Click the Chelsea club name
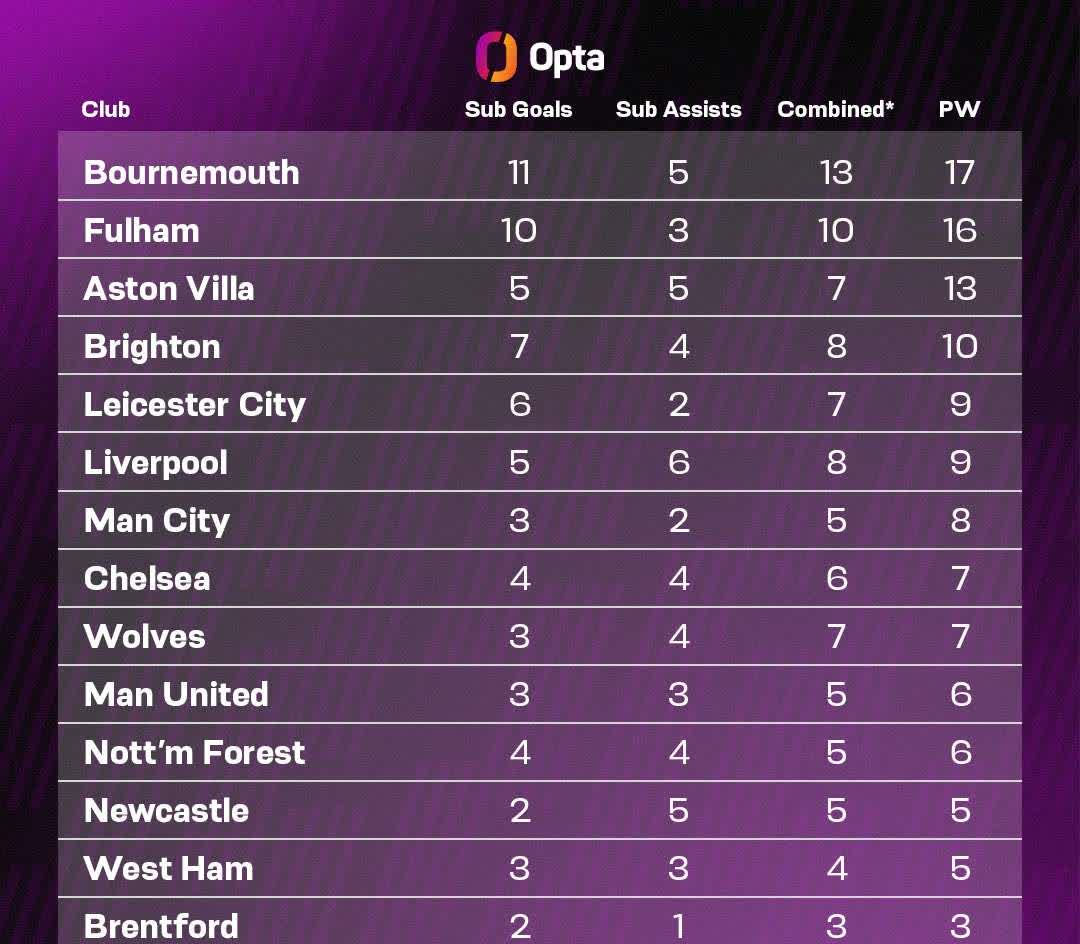 point(147,578)
